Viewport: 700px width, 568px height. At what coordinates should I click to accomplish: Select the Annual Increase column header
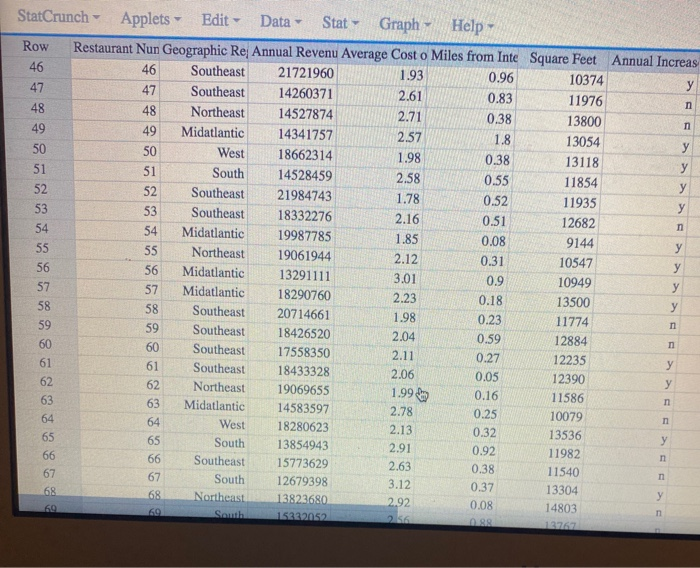click(x=654, y=61)
